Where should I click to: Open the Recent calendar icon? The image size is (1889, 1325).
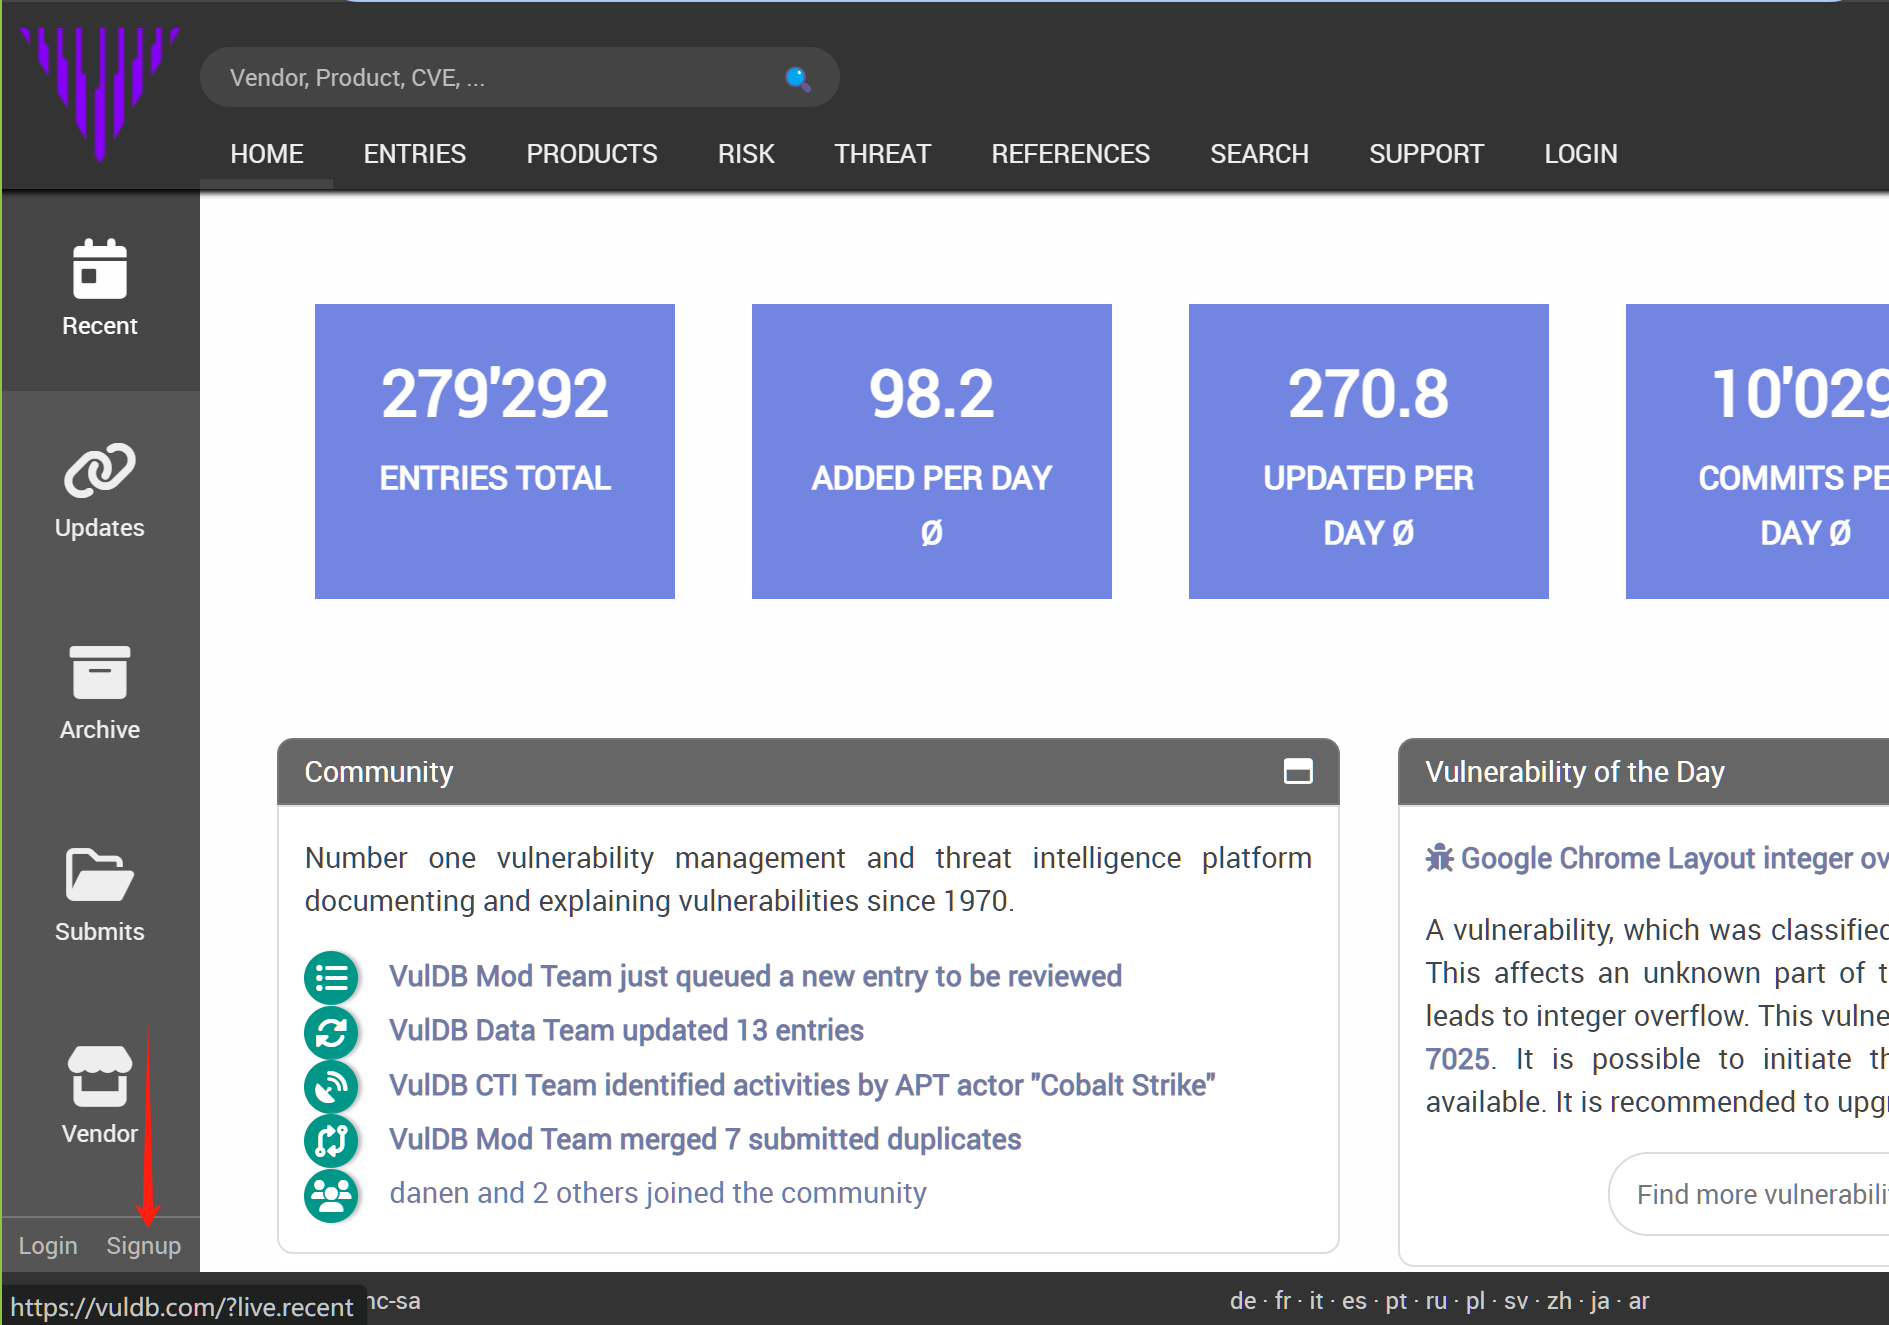coord(100,270)
